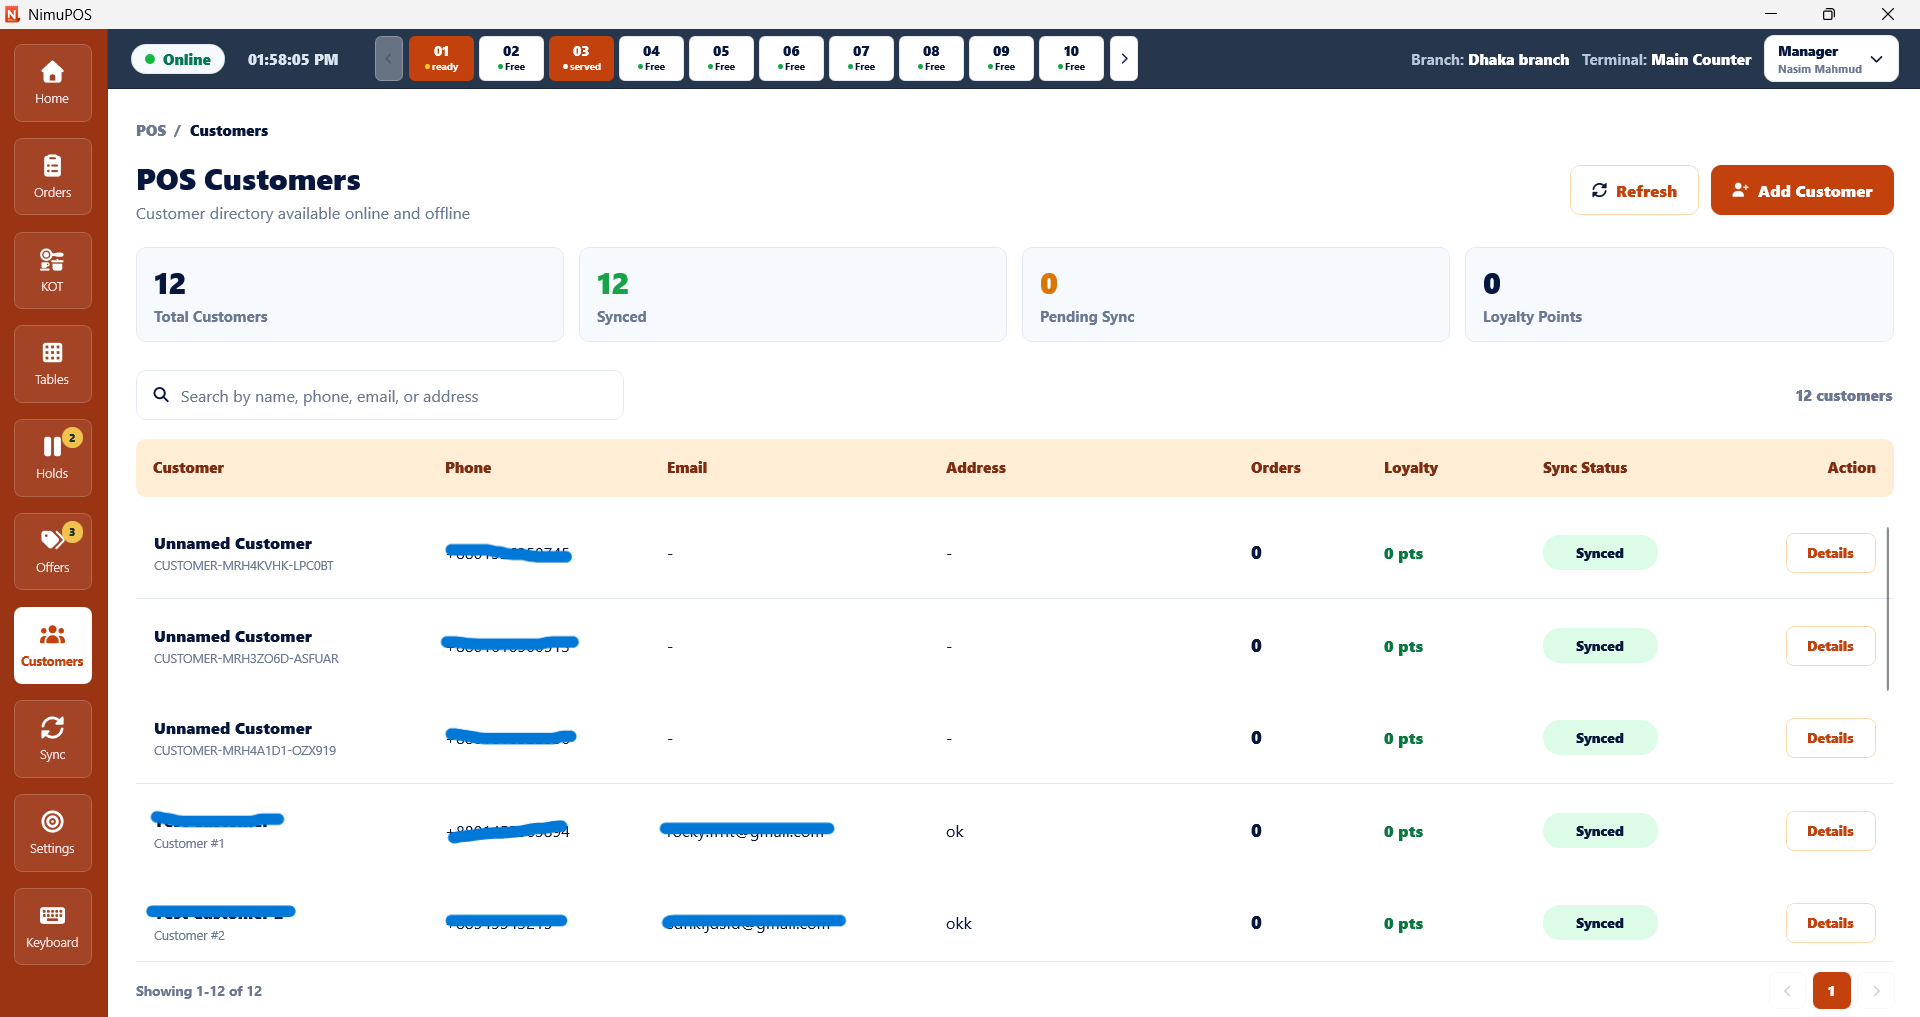Click Synced badge in Customer #1 row
This screenshot has width=1920, height=1017.
pyautogui.click(x=1600, y=831)
